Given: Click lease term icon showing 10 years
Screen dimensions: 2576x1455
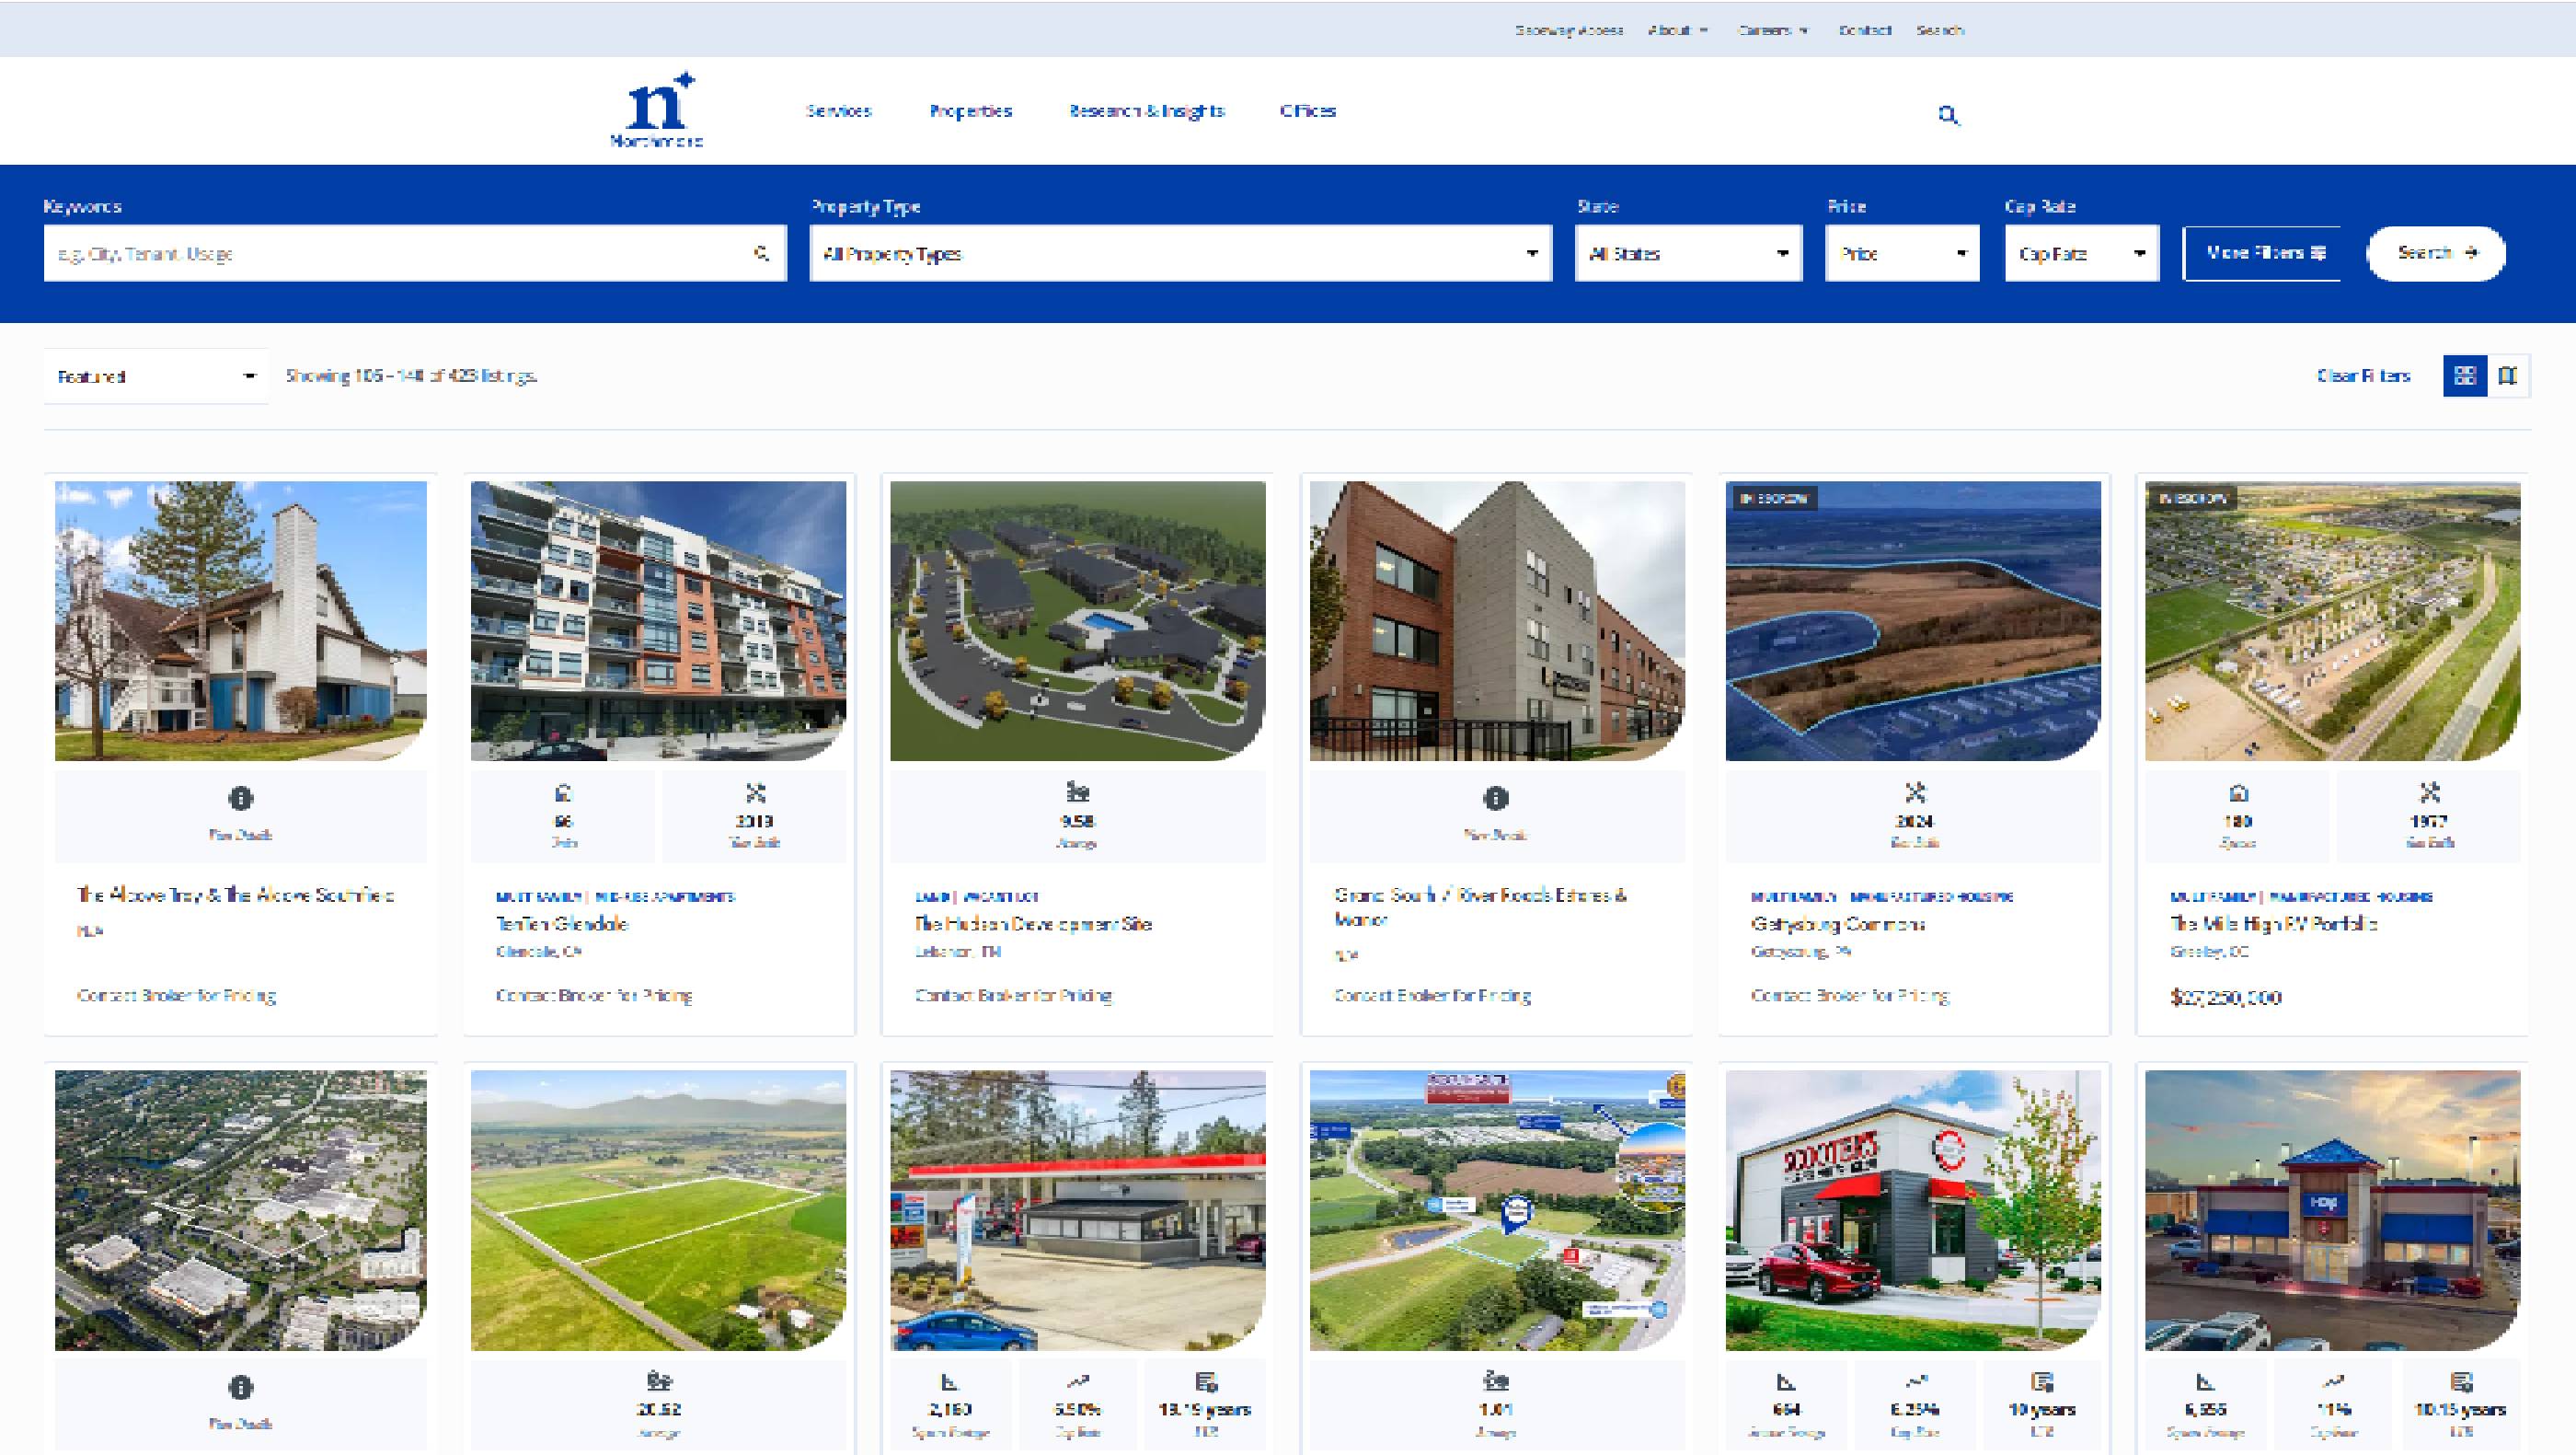Looking at the screenshot, I should 2042,1382.
